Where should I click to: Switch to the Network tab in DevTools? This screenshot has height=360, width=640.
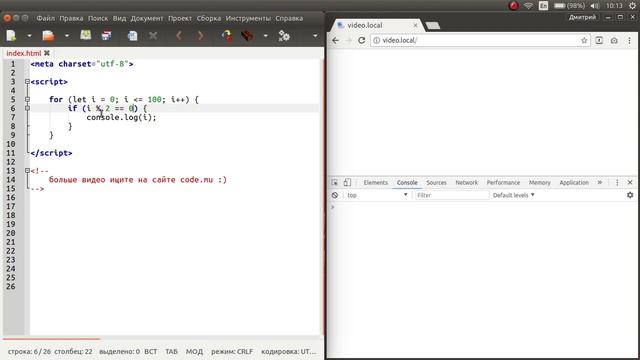pos(467,182)
